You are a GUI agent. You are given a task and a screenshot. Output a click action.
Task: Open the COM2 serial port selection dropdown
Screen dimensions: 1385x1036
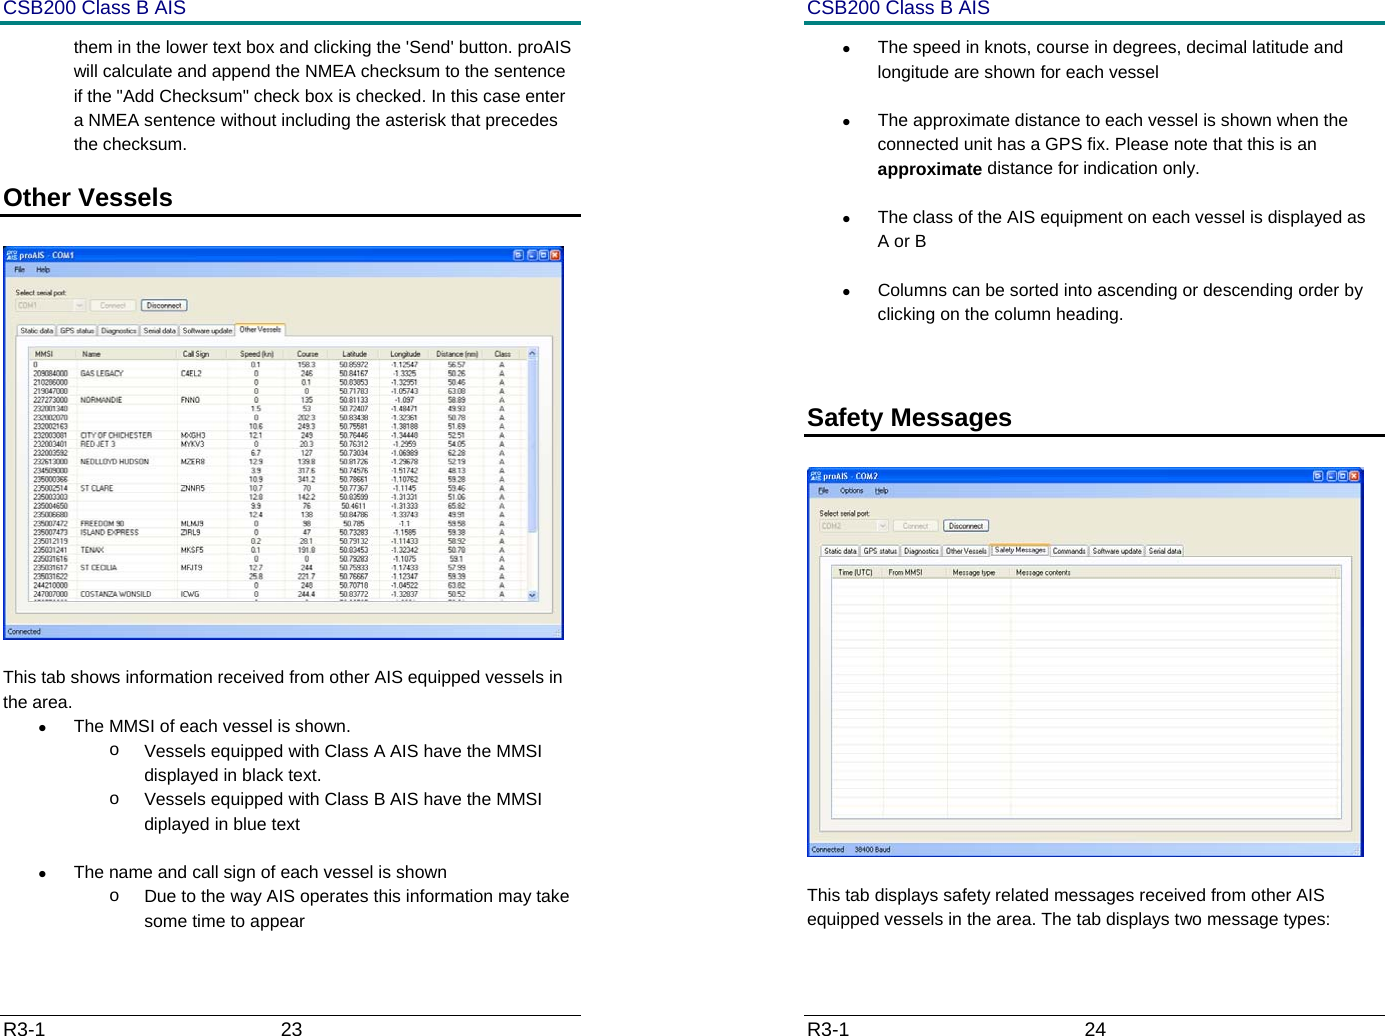click(x=884, y=526)
